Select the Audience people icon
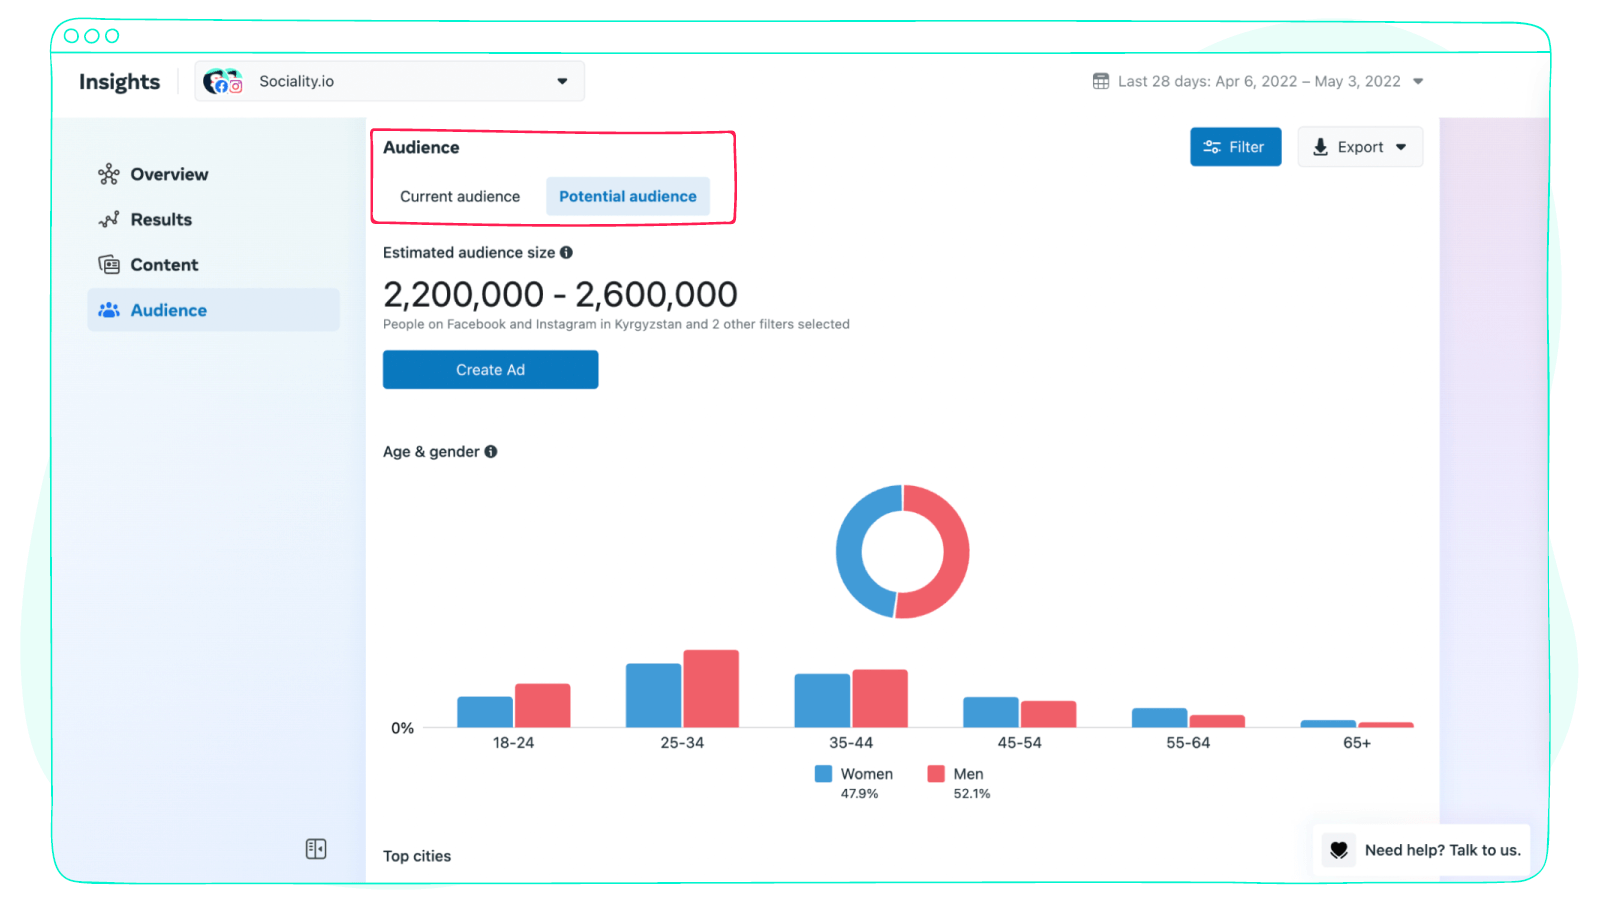Viewport: 1600px width, 900px height. [107, 310]
